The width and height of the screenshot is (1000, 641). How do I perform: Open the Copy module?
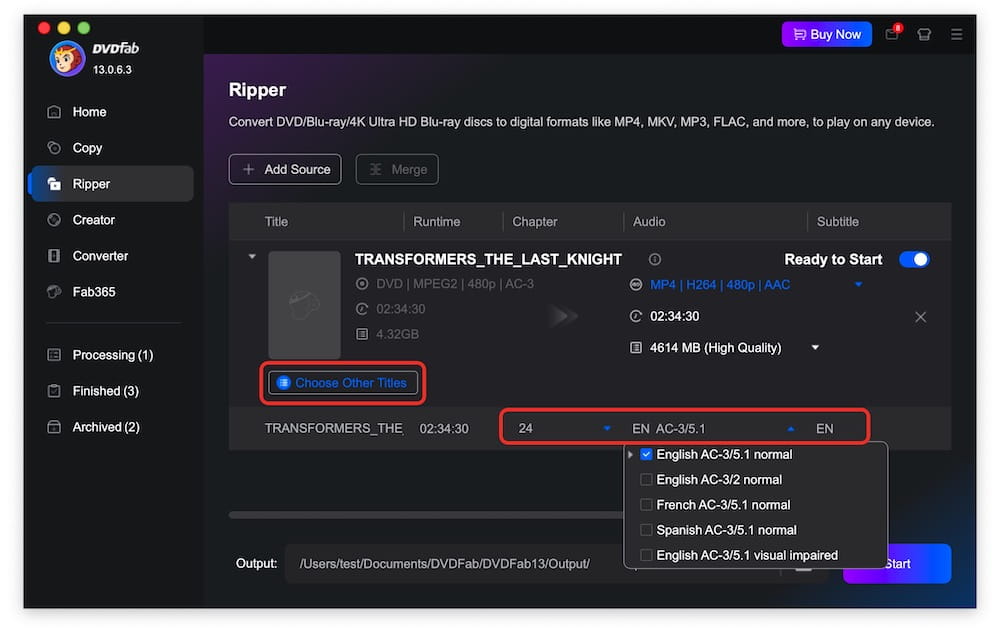coord(87,148)
